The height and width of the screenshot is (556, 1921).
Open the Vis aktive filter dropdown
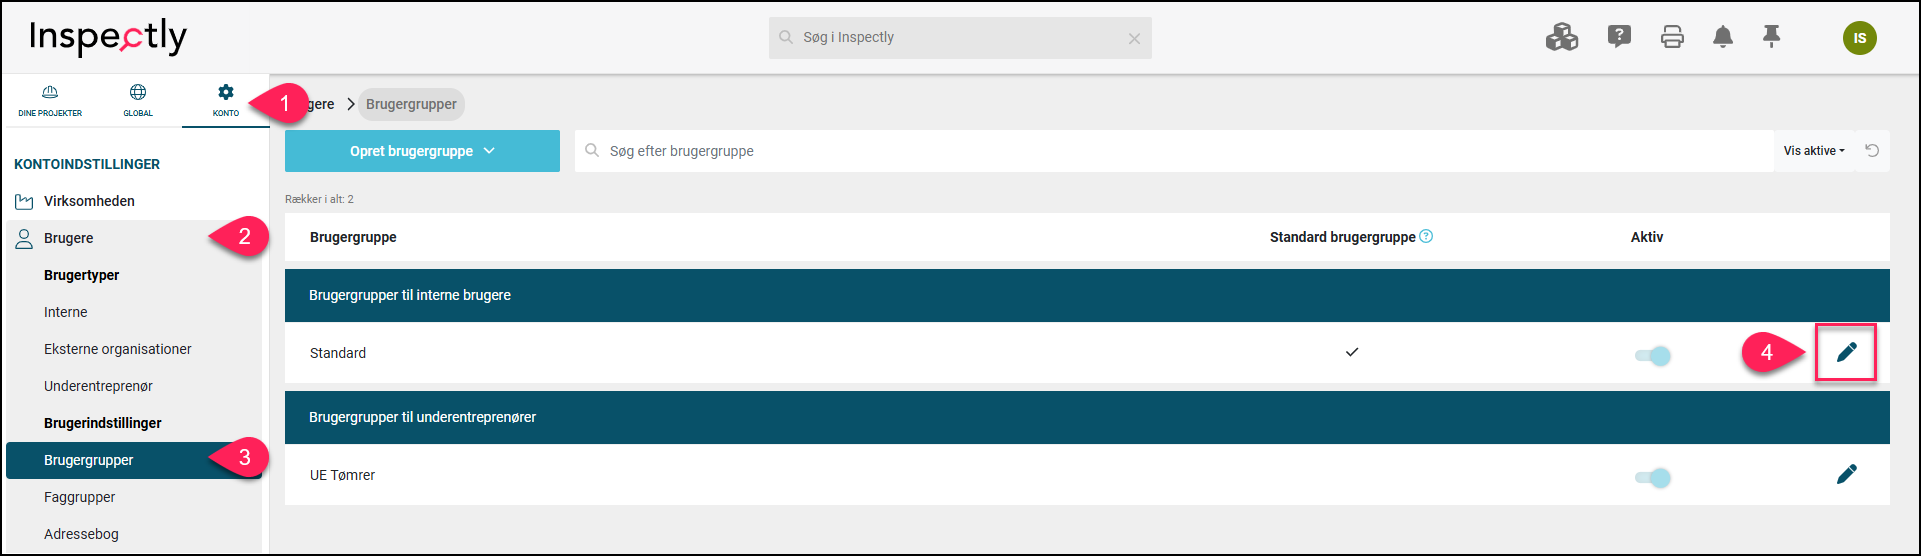tap(1814, 151)
